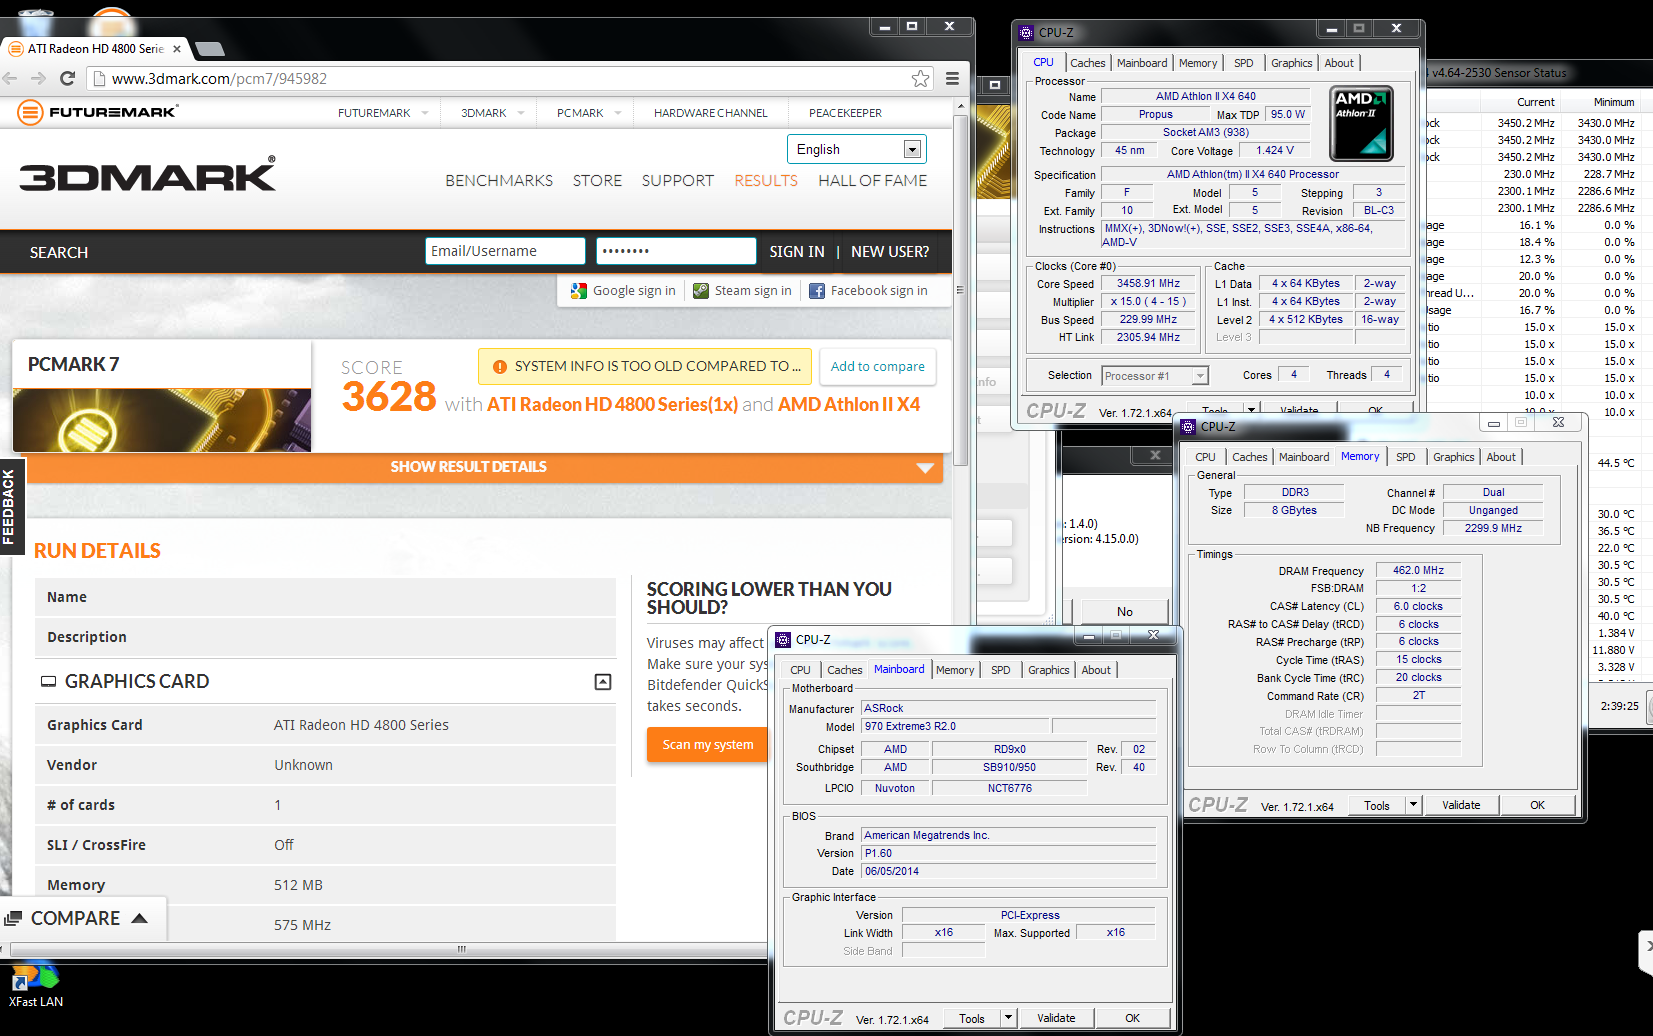Viewport: 1653px width, 1036px height.
Task: Click the Futuremark logo icon
Action: pos(31,112)
